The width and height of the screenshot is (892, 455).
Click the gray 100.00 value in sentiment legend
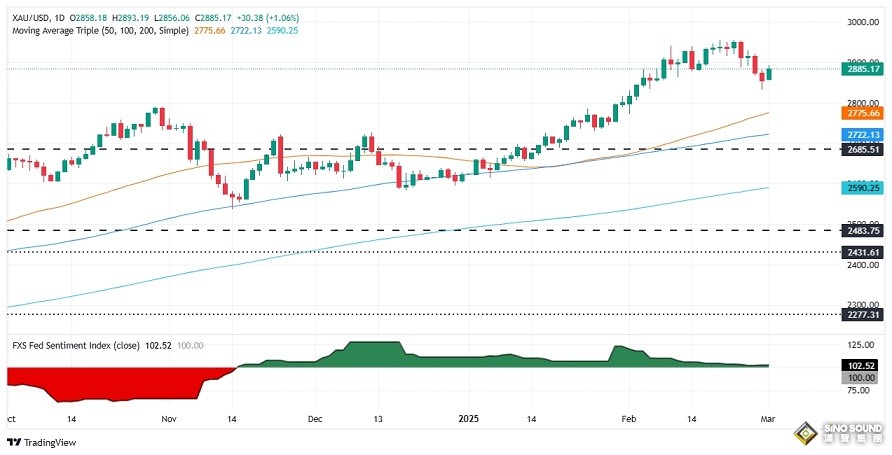(x=191, y=345)
